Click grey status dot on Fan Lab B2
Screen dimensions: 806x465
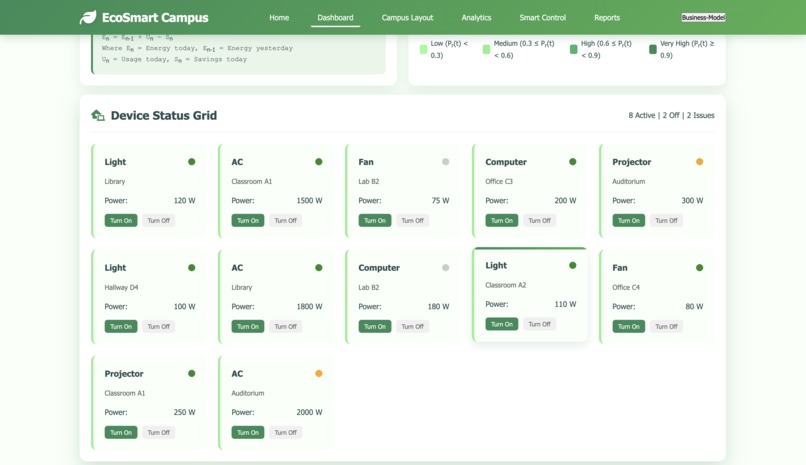(446, 162)
